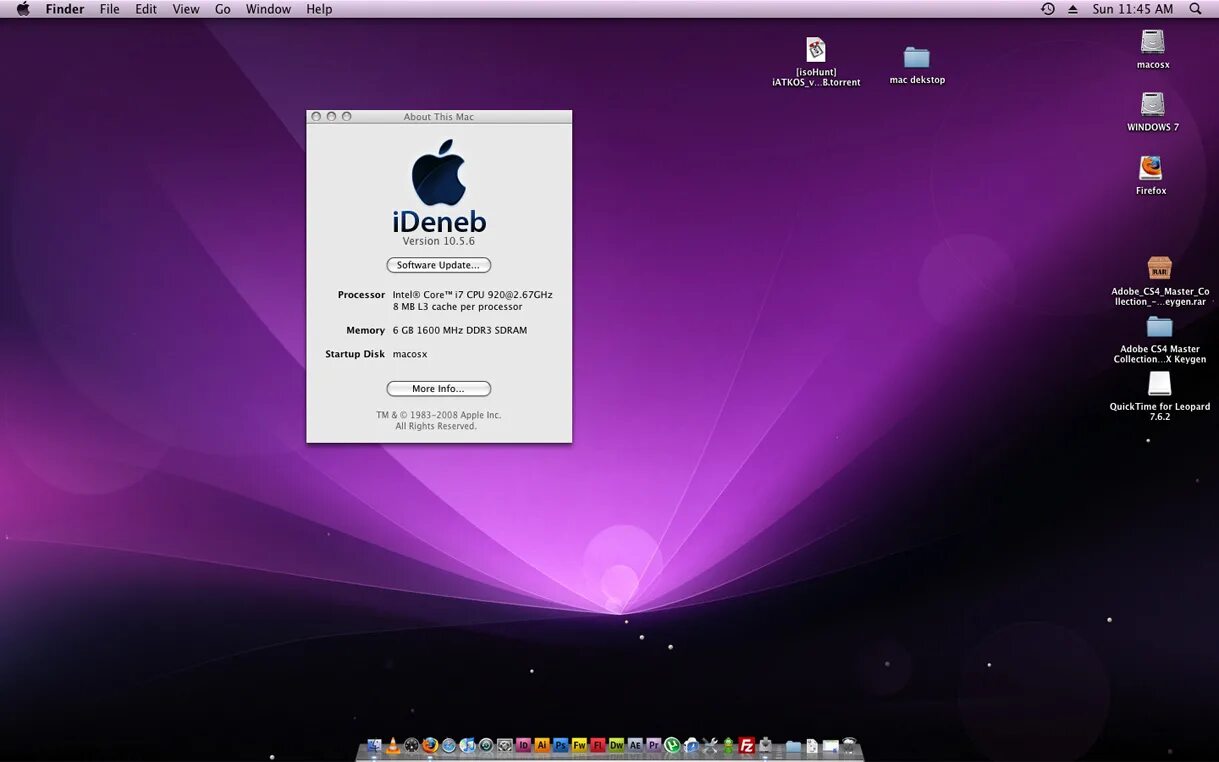Open the Edit menu
Image resolution: width=1219 pixels, height=762 pixels.
point(146,9)
